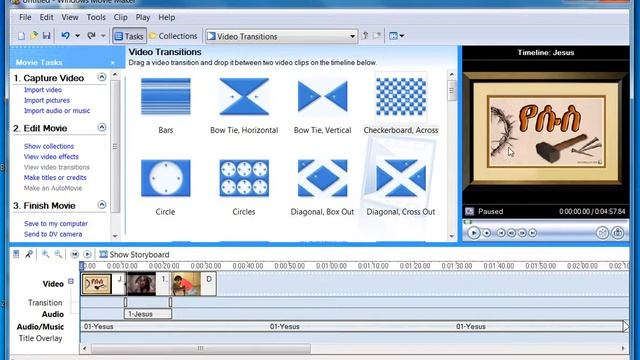This screenshot has height=360, width=640.
Task: Click the Stop button in preview monitor
Action: click(x=487, y=233)
